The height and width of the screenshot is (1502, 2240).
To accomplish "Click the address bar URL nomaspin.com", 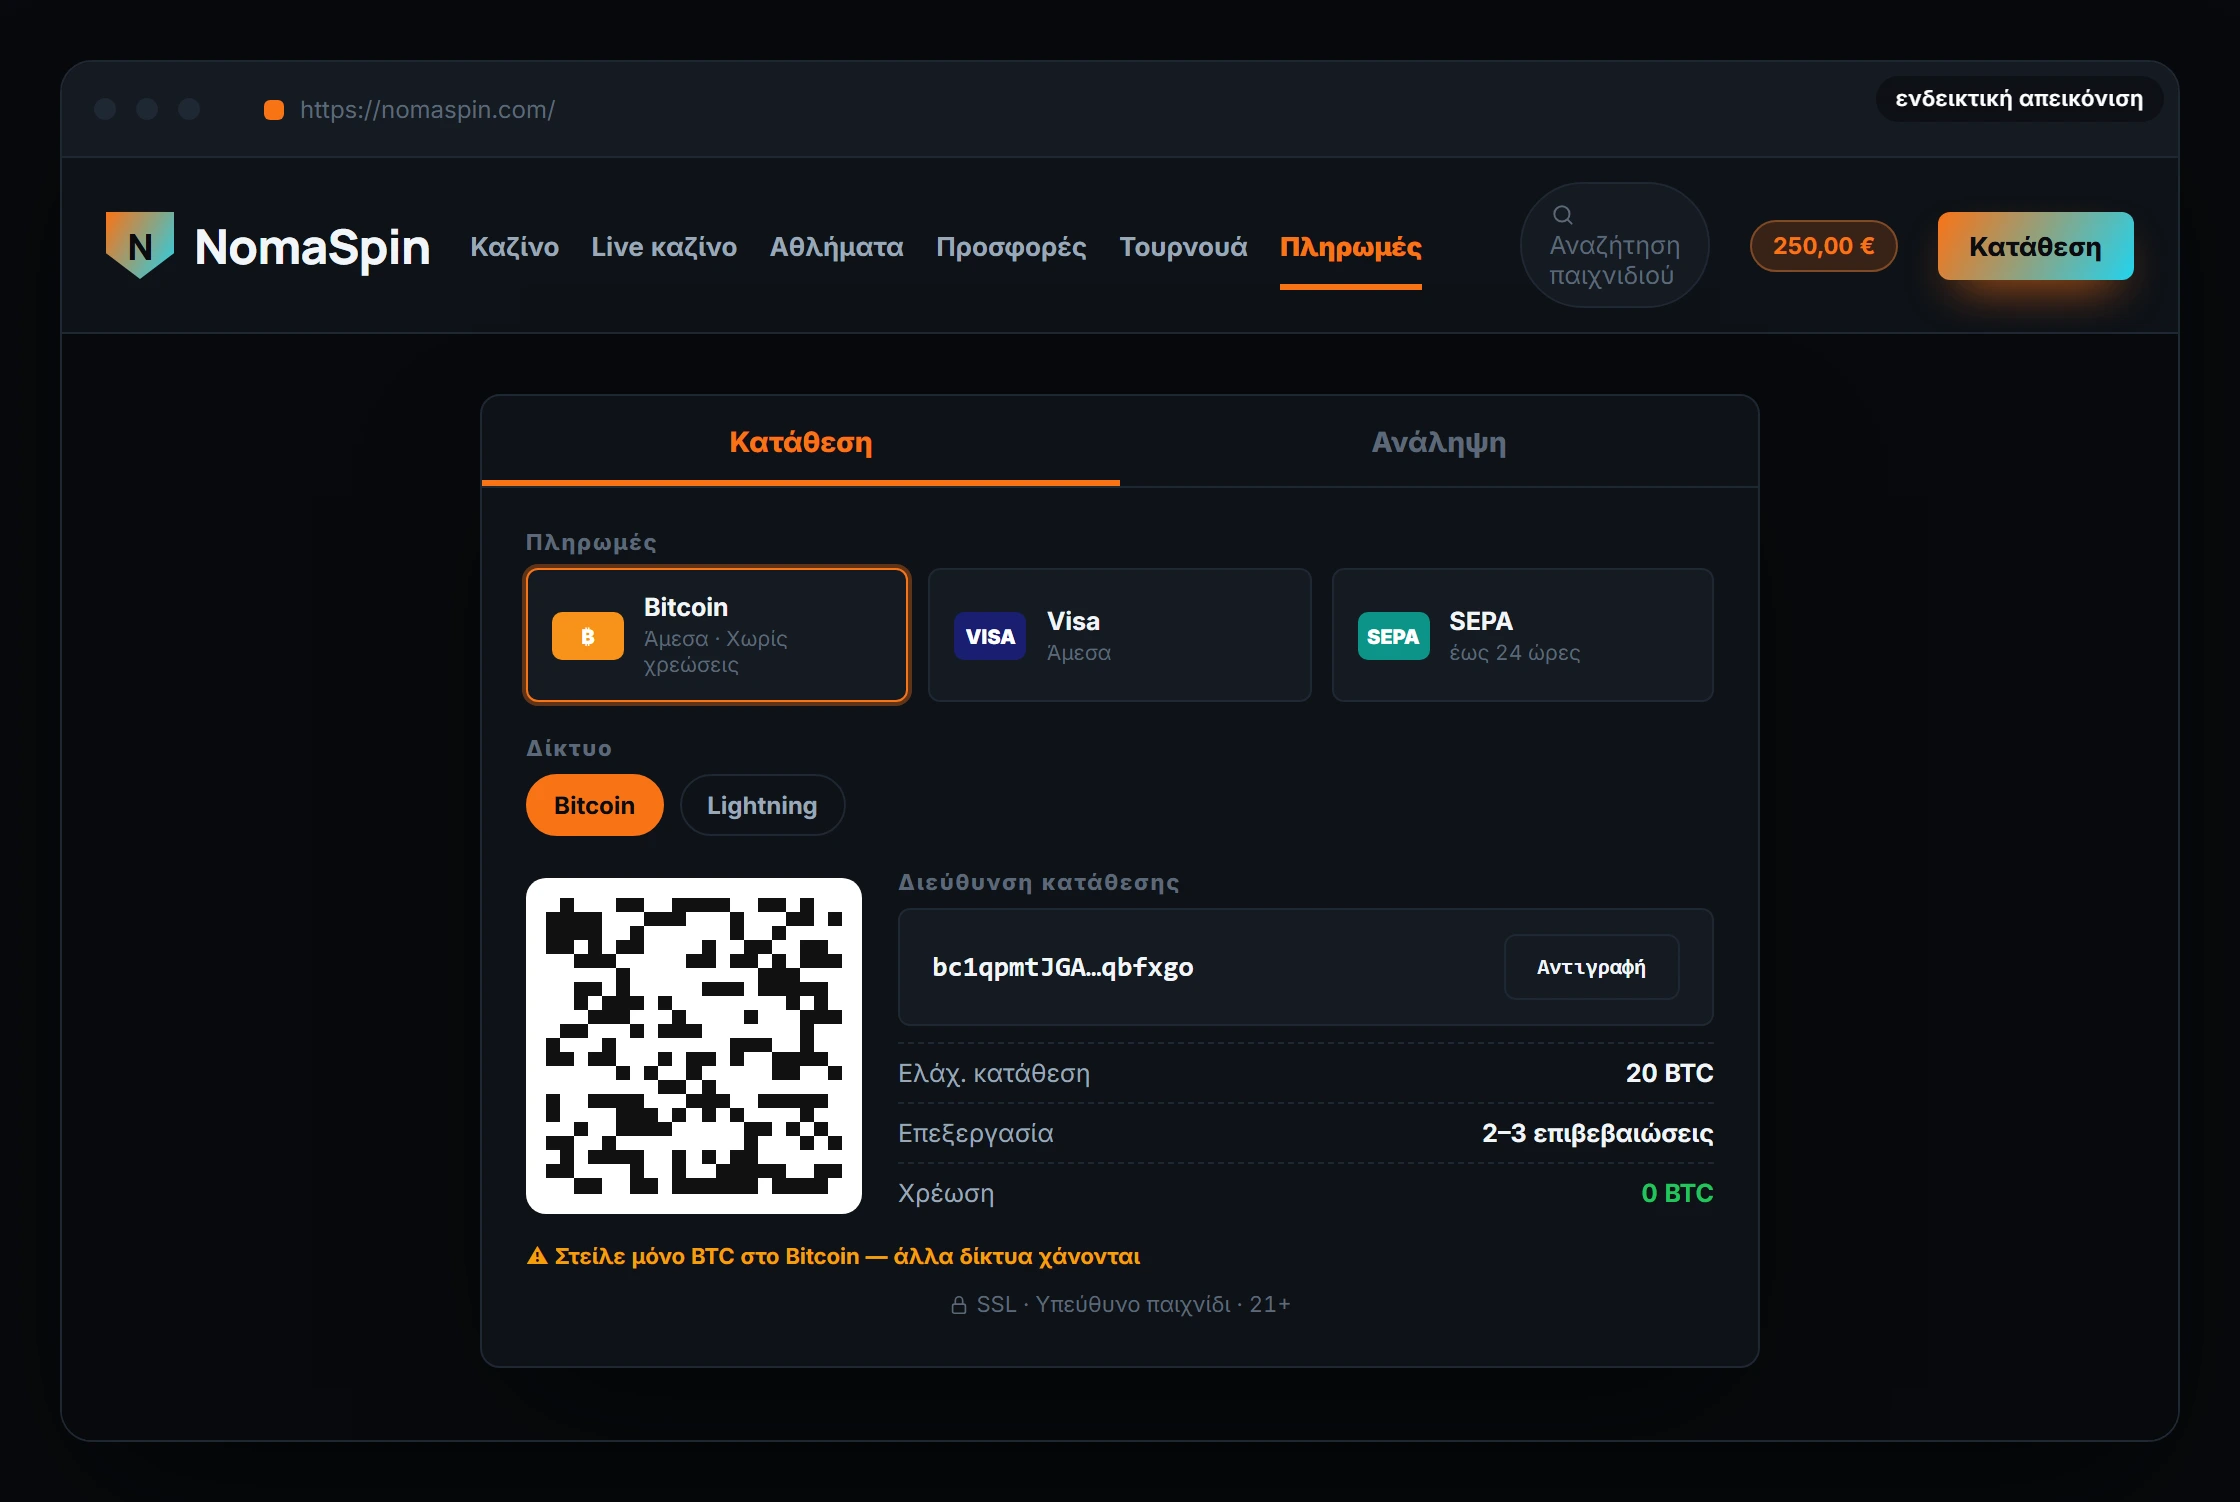I will (427, 110).
